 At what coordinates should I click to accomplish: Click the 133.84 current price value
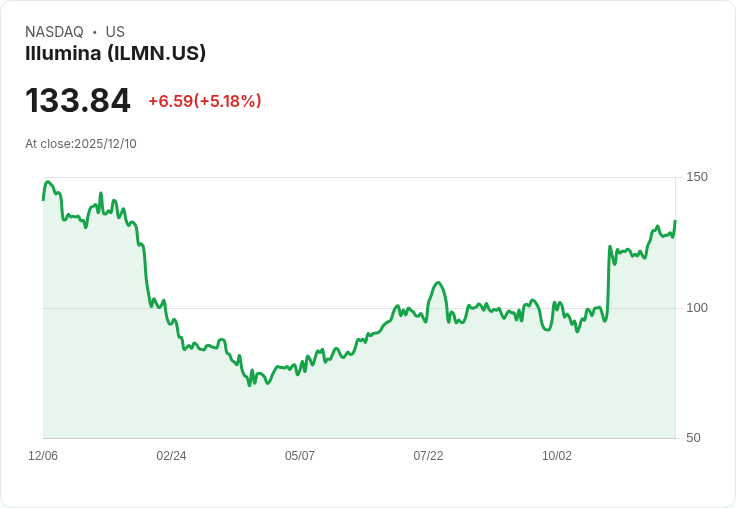click(77, 100)
